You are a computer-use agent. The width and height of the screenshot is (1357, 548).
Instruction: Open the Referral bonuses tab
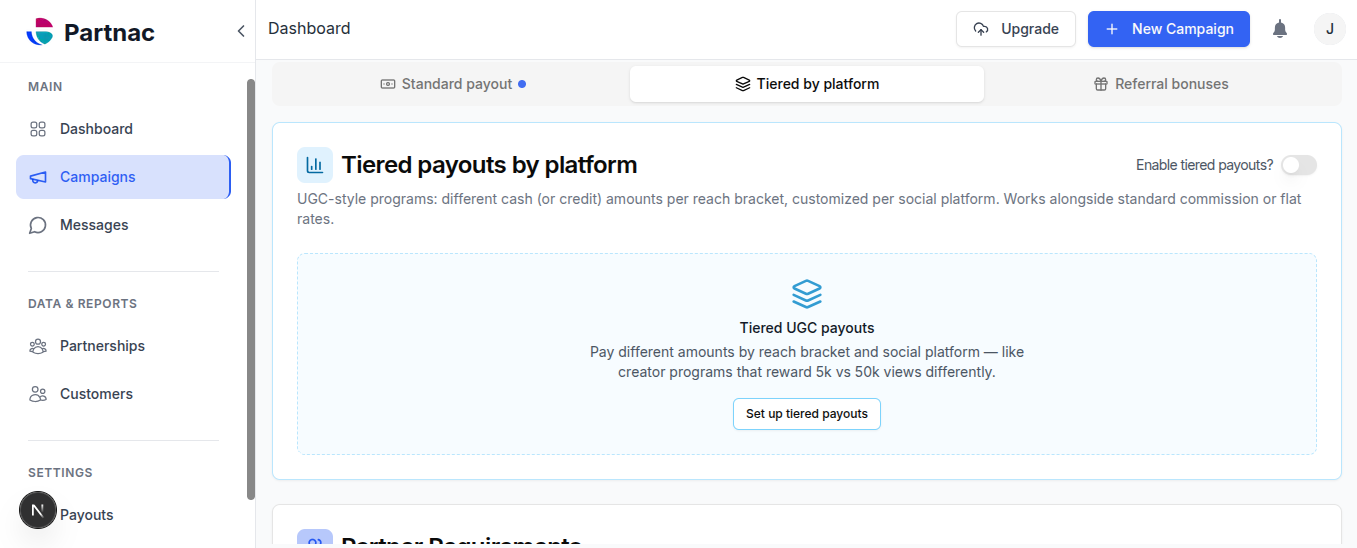tap(1161, 84)
